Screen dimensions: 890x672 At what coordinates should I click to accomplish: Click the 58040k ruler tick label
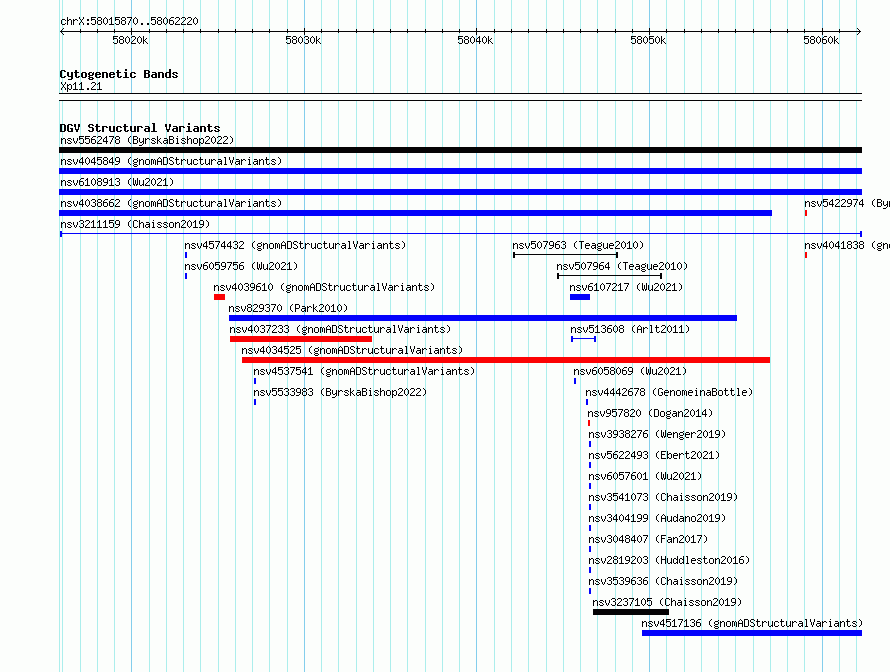[475, 40]
